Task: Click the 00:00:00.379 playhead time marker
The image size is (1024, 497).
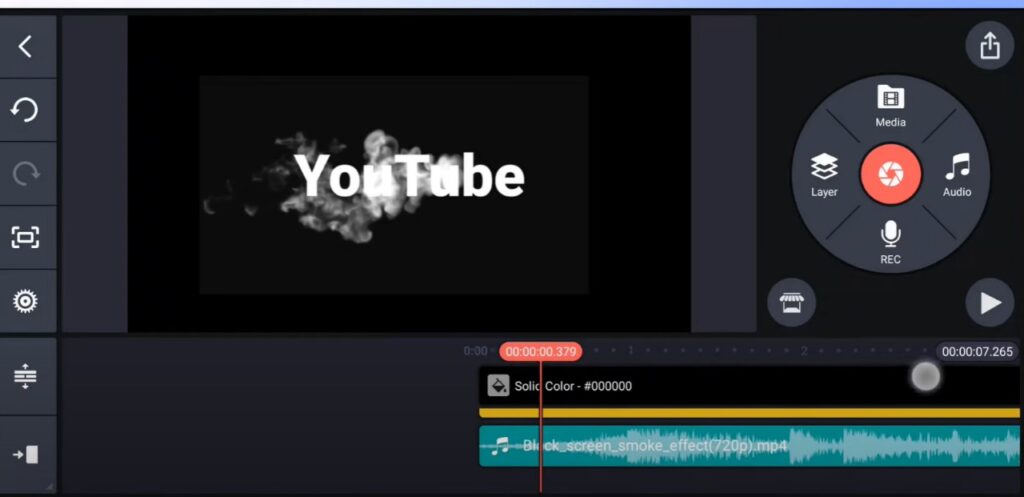Action: 541,352
